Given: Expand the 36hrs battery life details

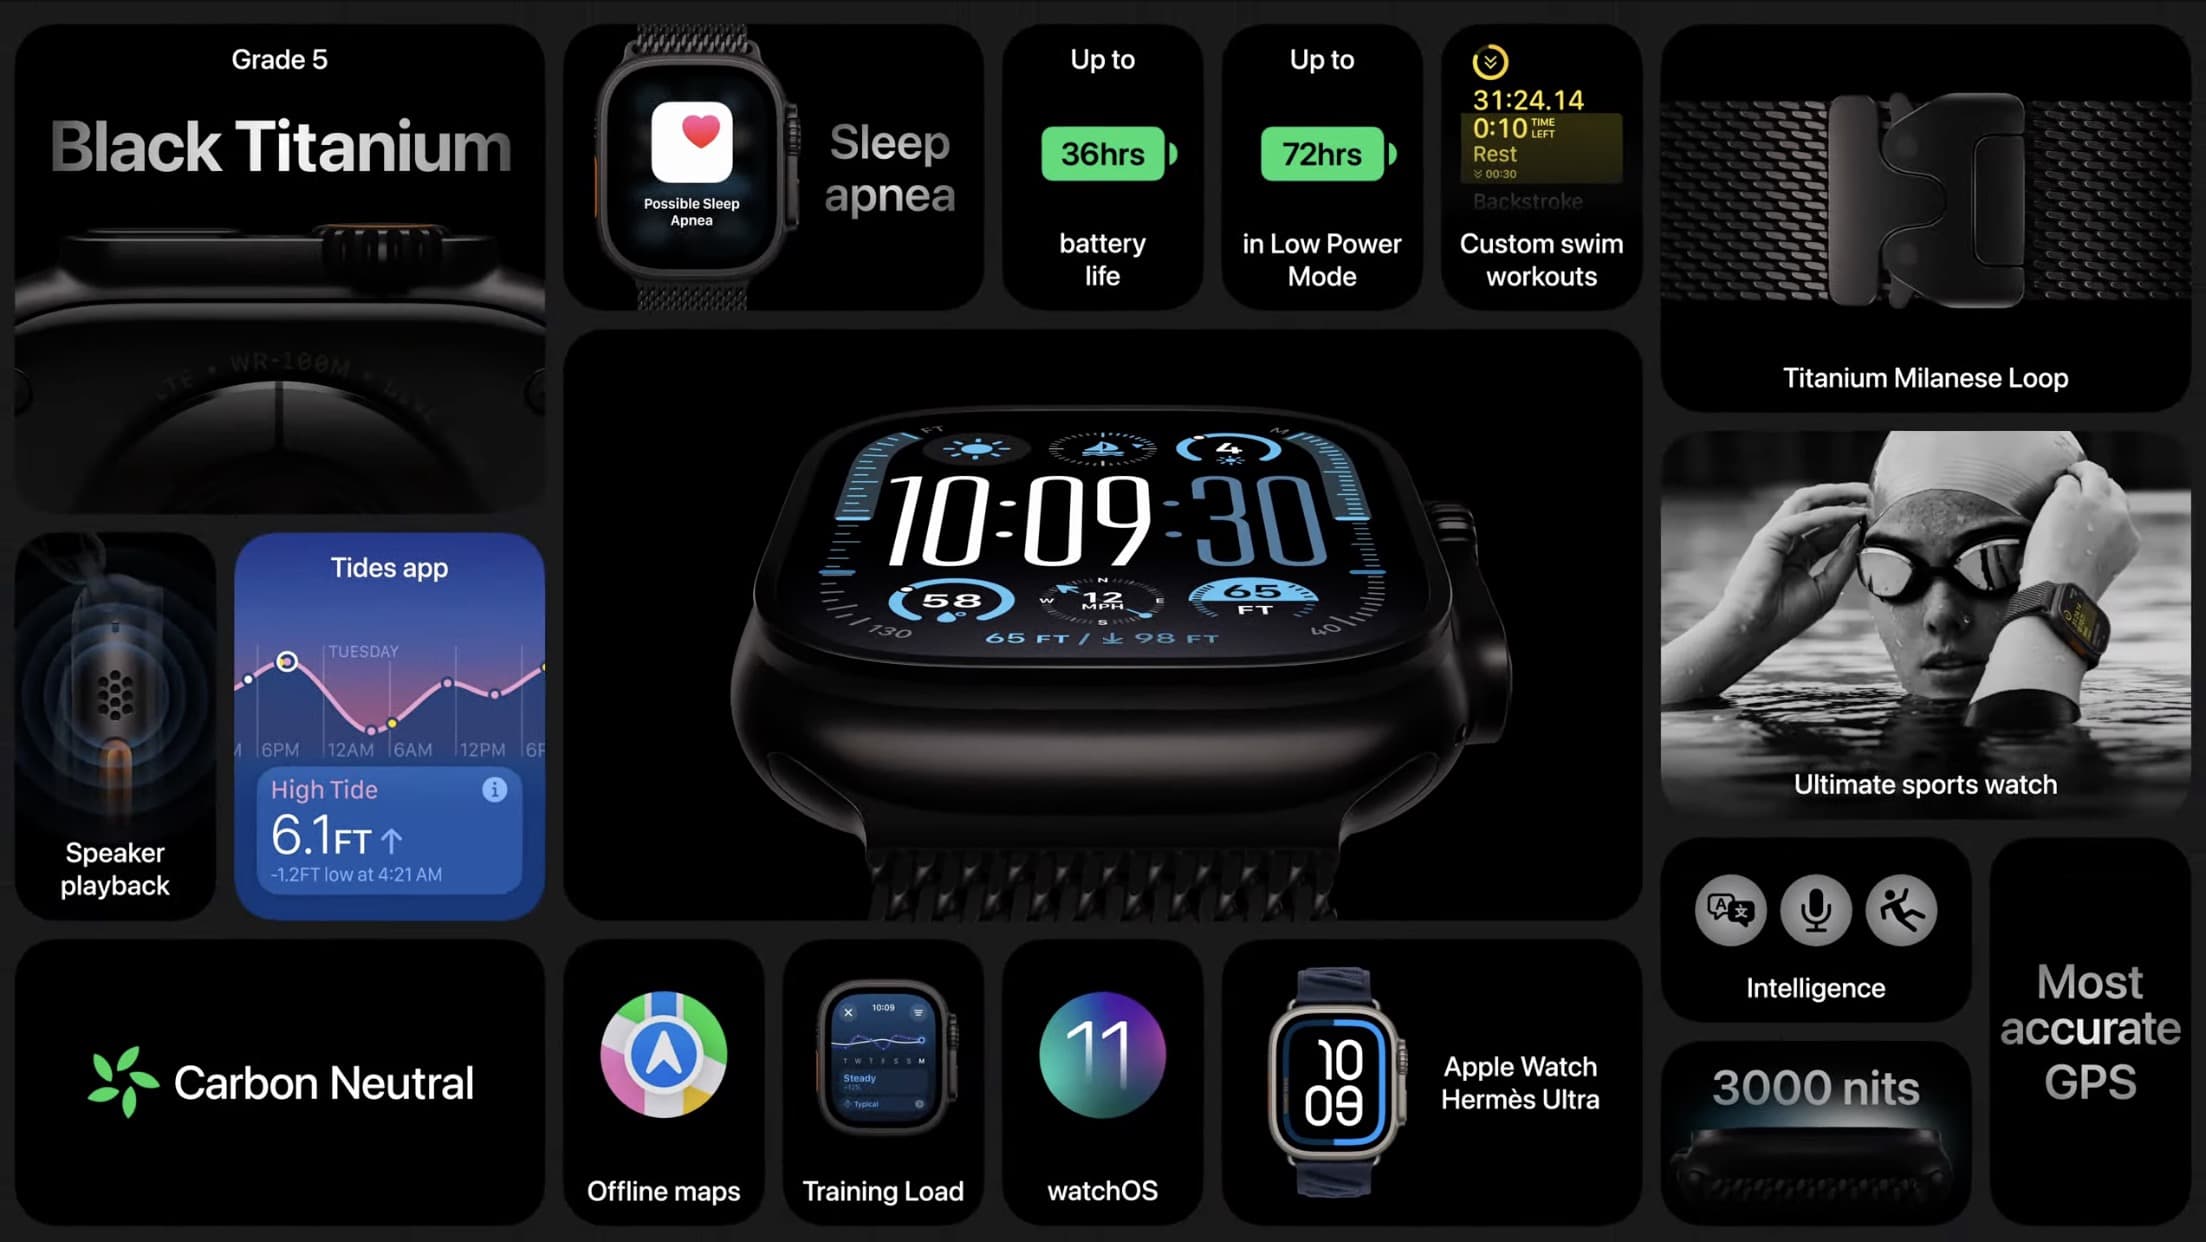Looking at the screenshot, I should 1103,167.
